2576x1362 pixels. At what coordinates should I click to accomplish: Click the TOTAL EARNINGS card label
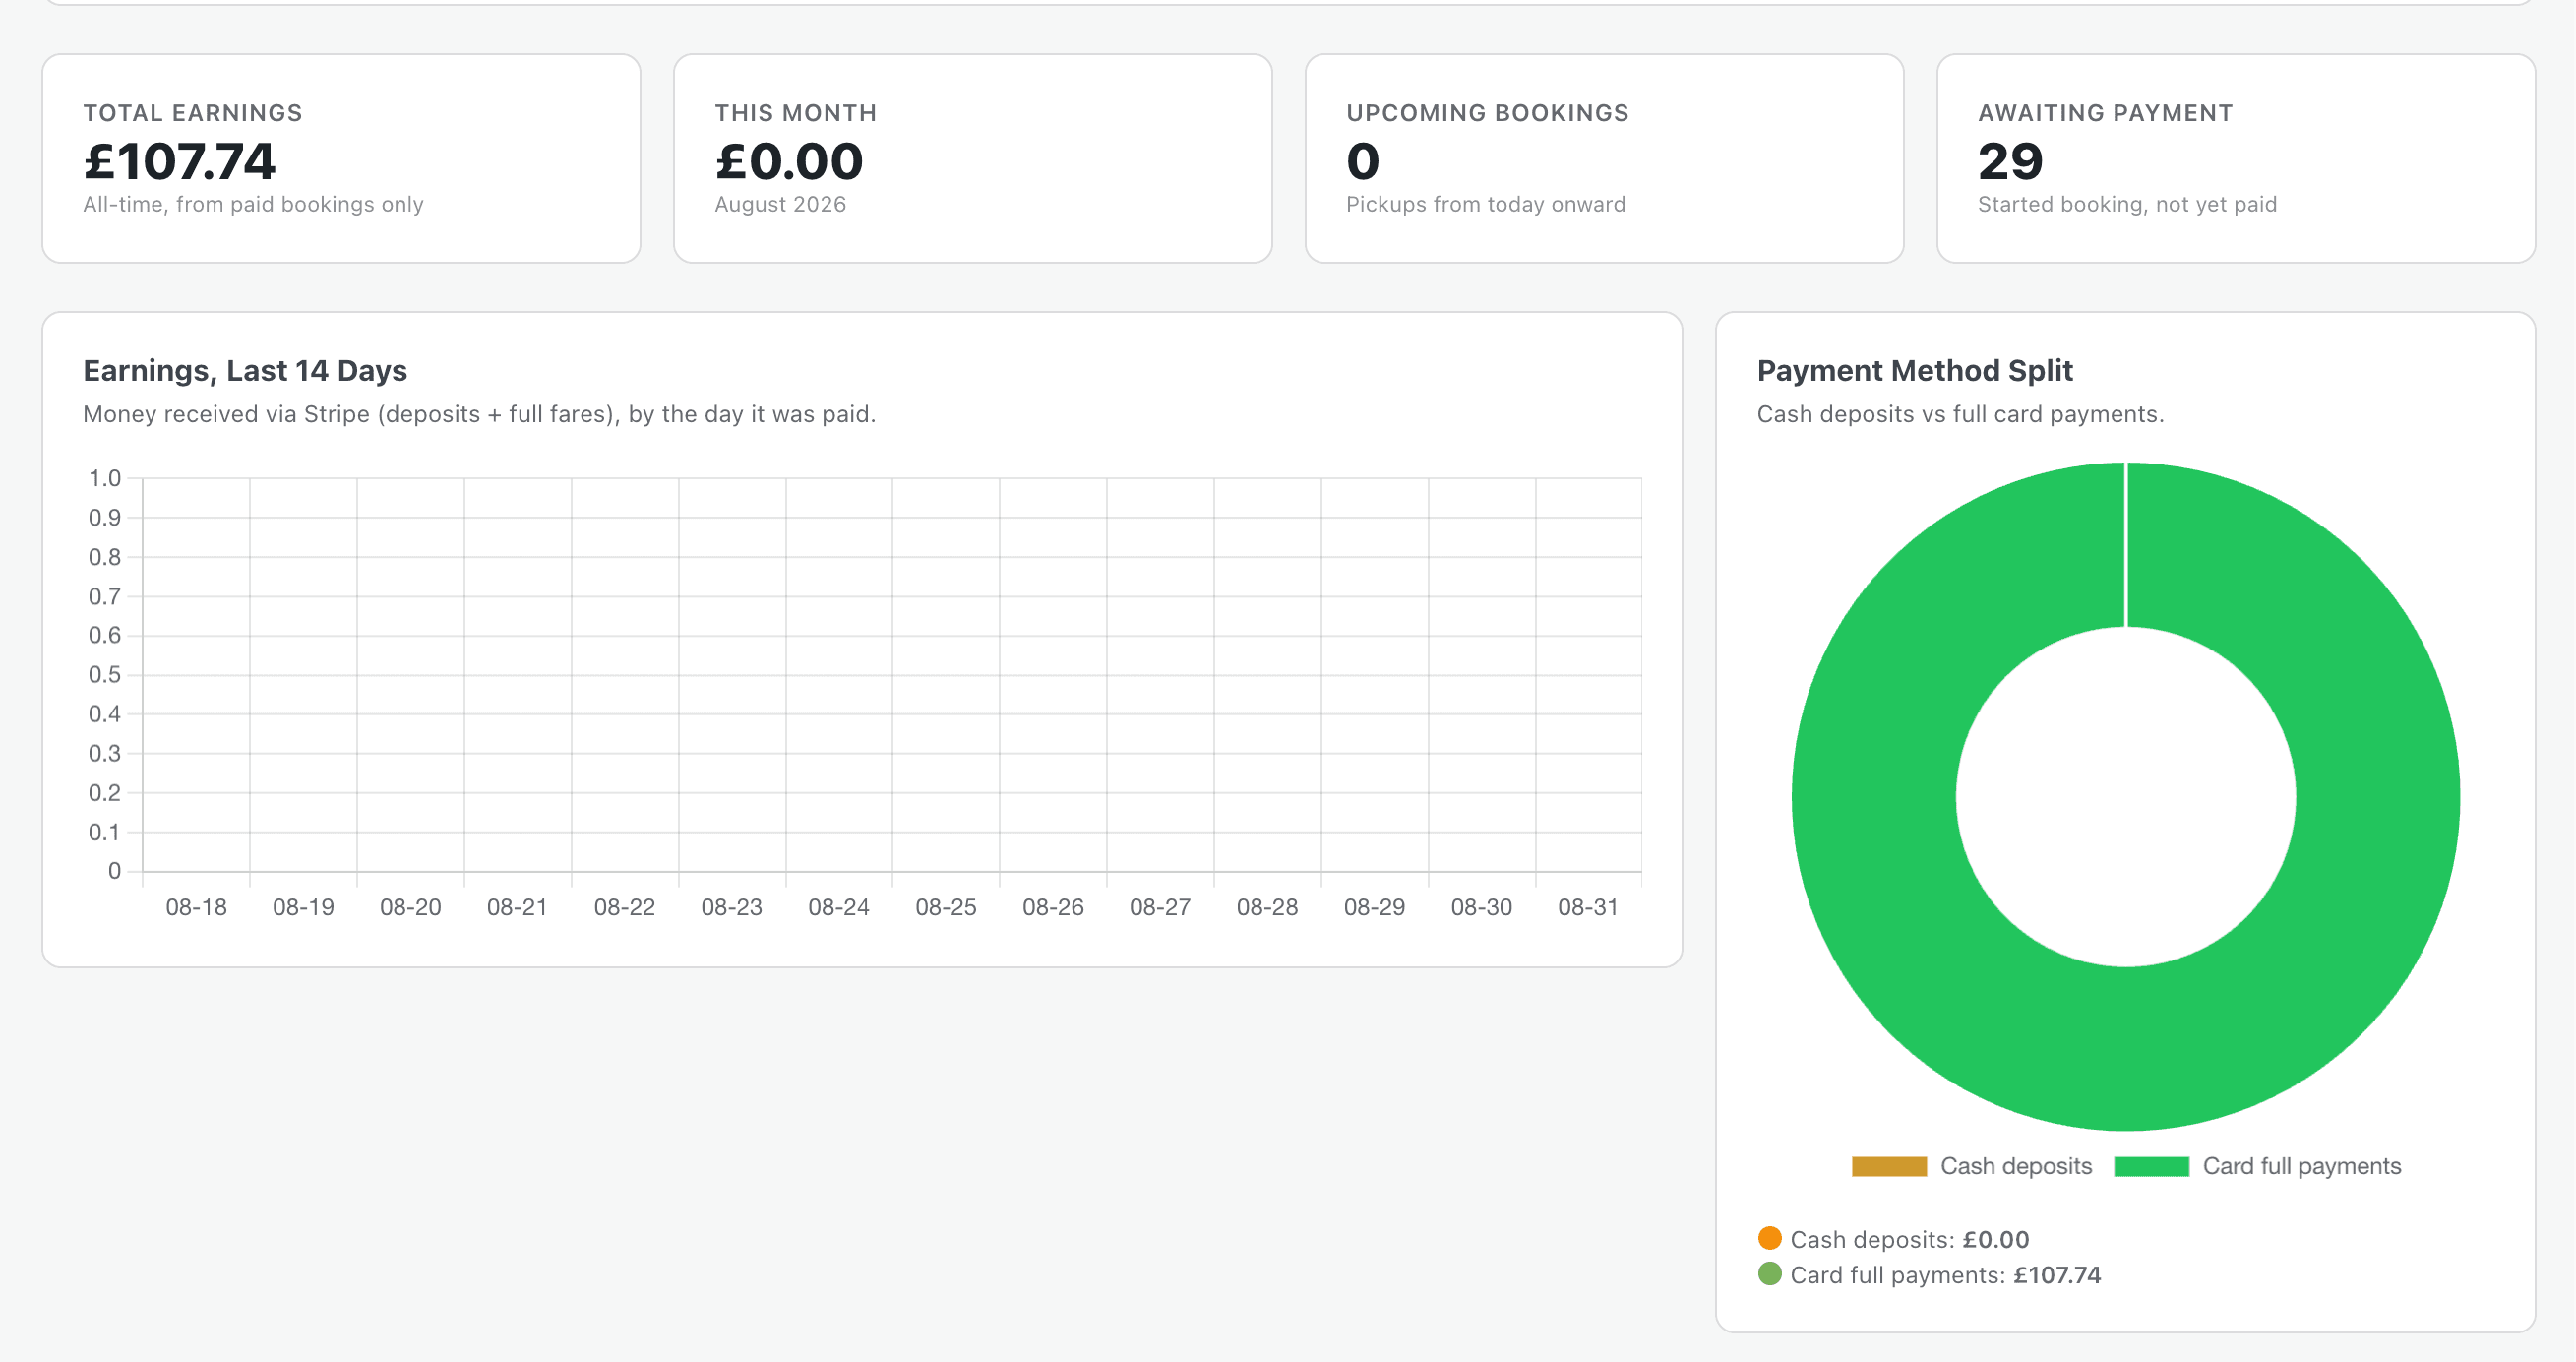coord(193,113)
